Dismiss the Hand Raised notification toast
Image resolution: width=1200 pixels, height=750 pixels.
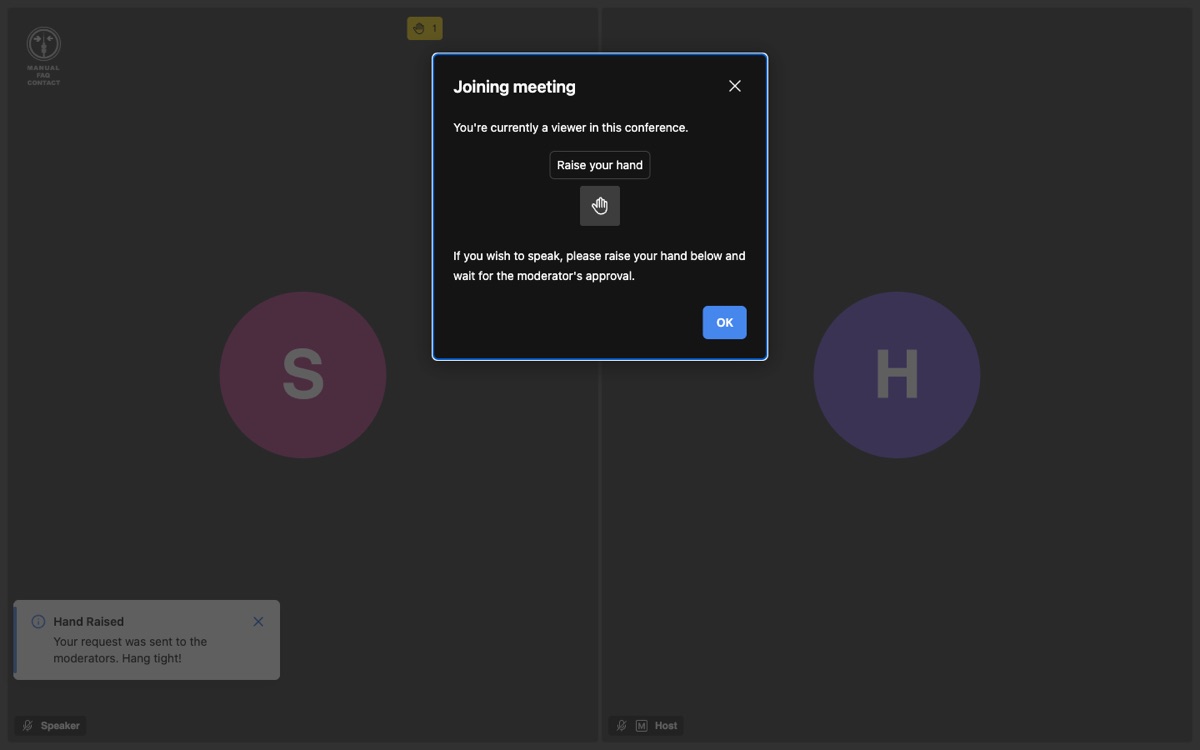(x=258, y=622)
